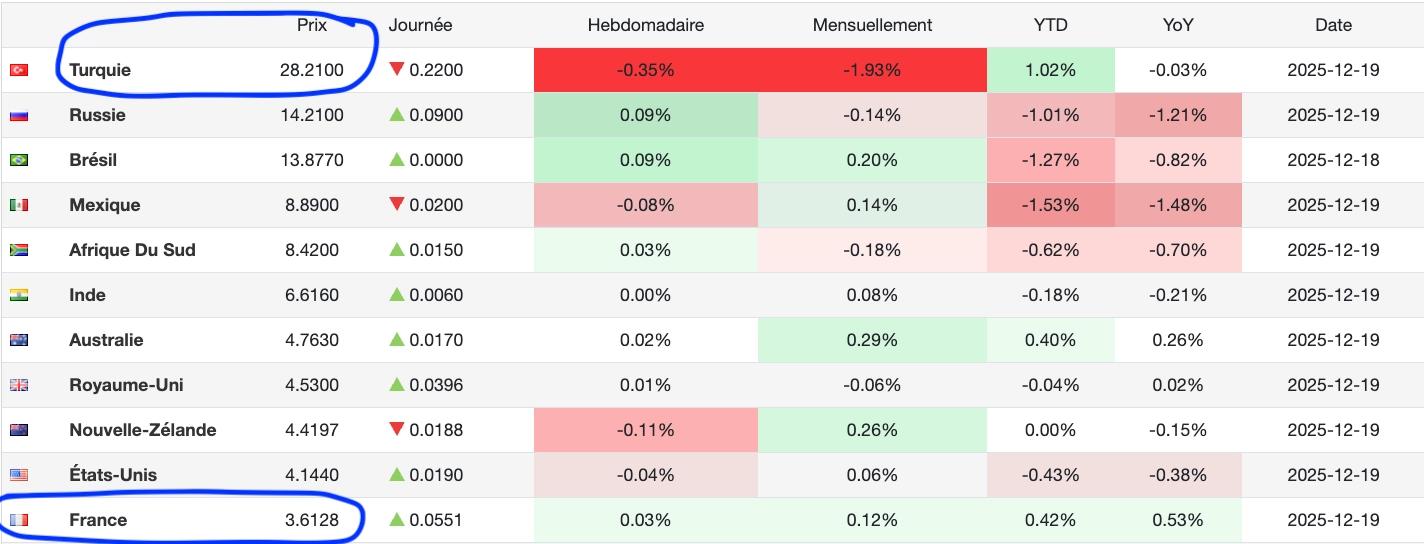Sort by the Prix column header
The image size is (1424, 544).
312,25
